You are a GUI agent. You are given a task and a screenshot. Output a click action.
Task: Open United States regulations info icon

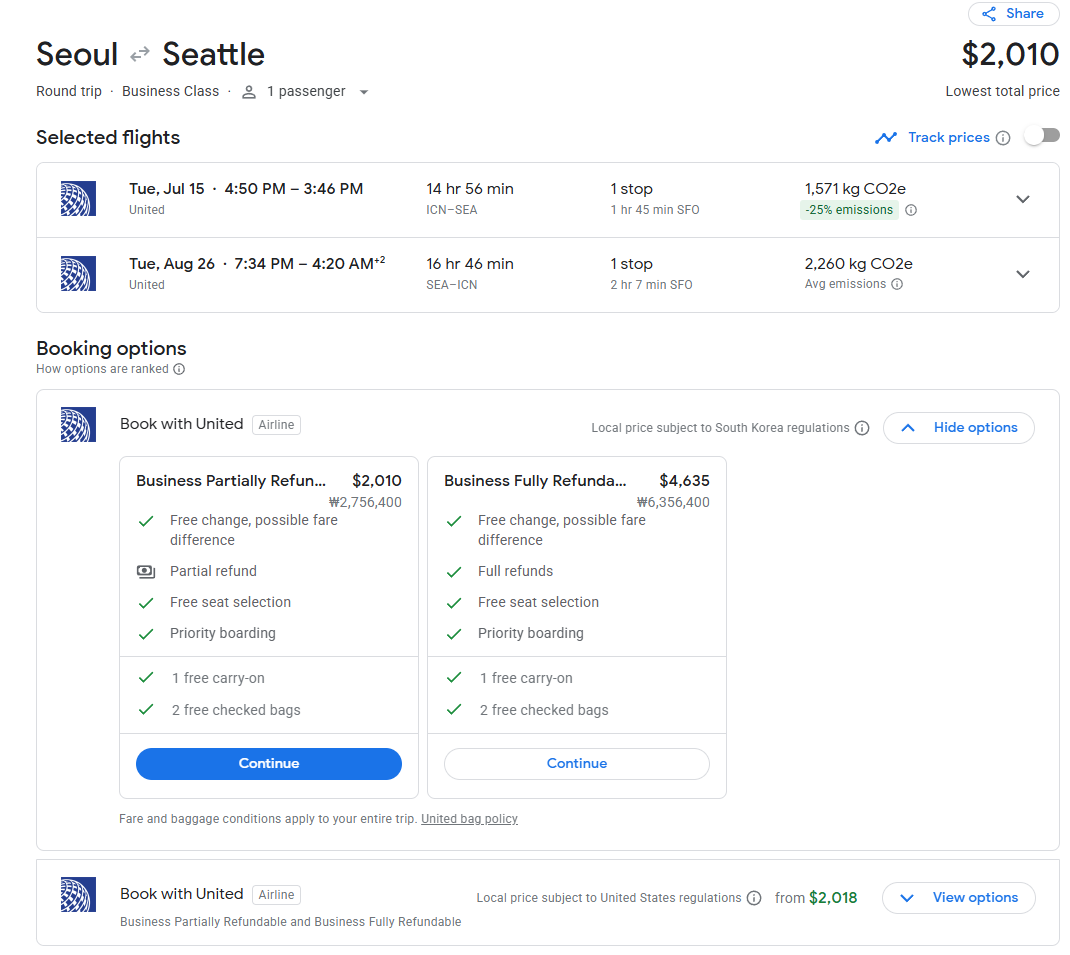(753, 898)
